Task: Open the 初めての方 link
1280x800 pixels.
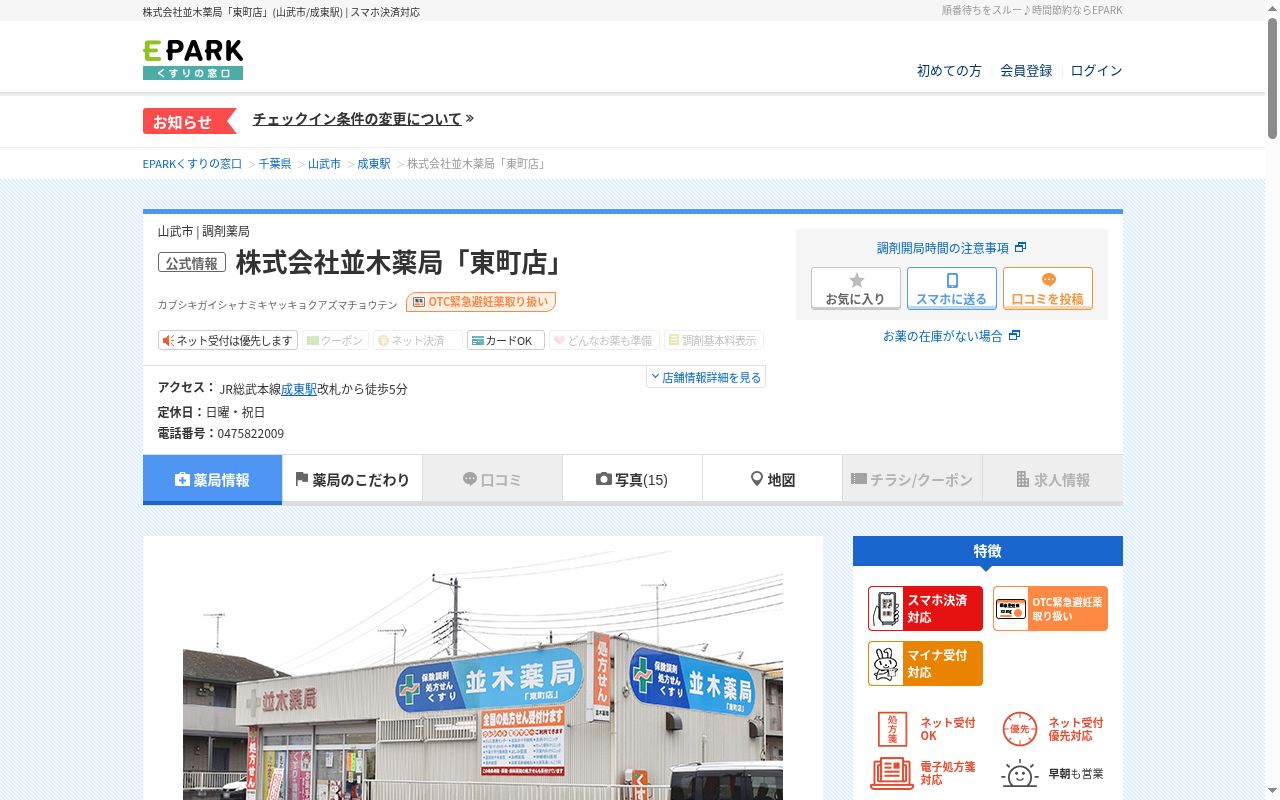Action: (x=949, y=71)
